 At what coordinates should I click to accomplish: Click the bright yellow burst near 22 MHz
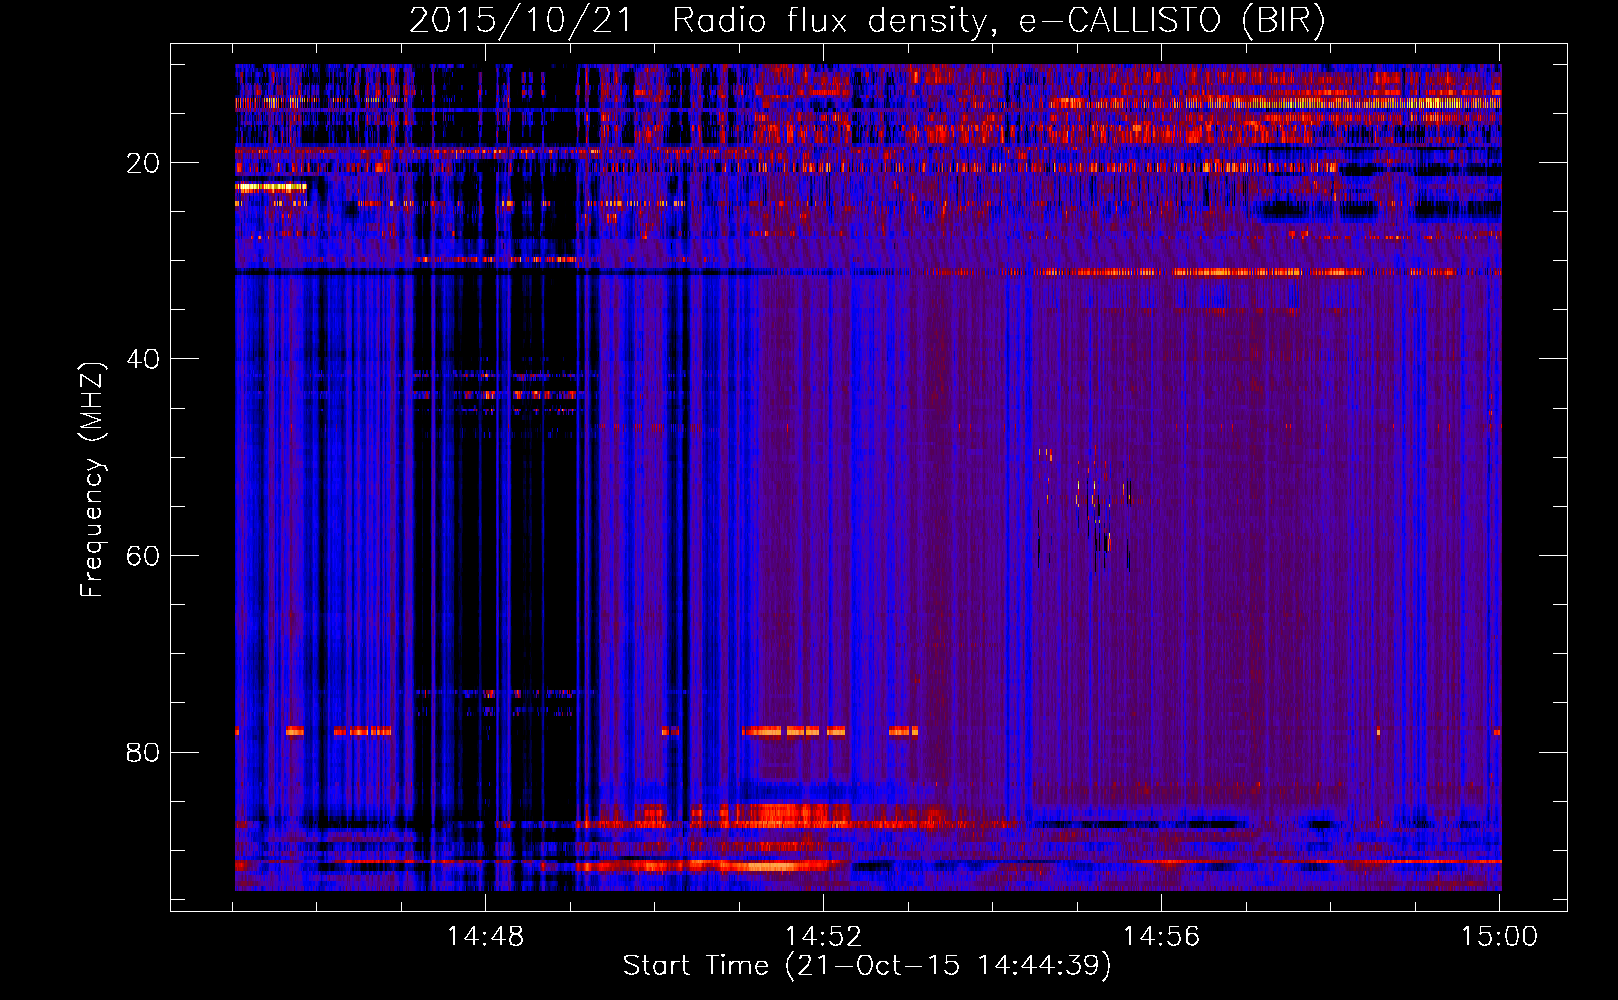click(x=271, y=187)
